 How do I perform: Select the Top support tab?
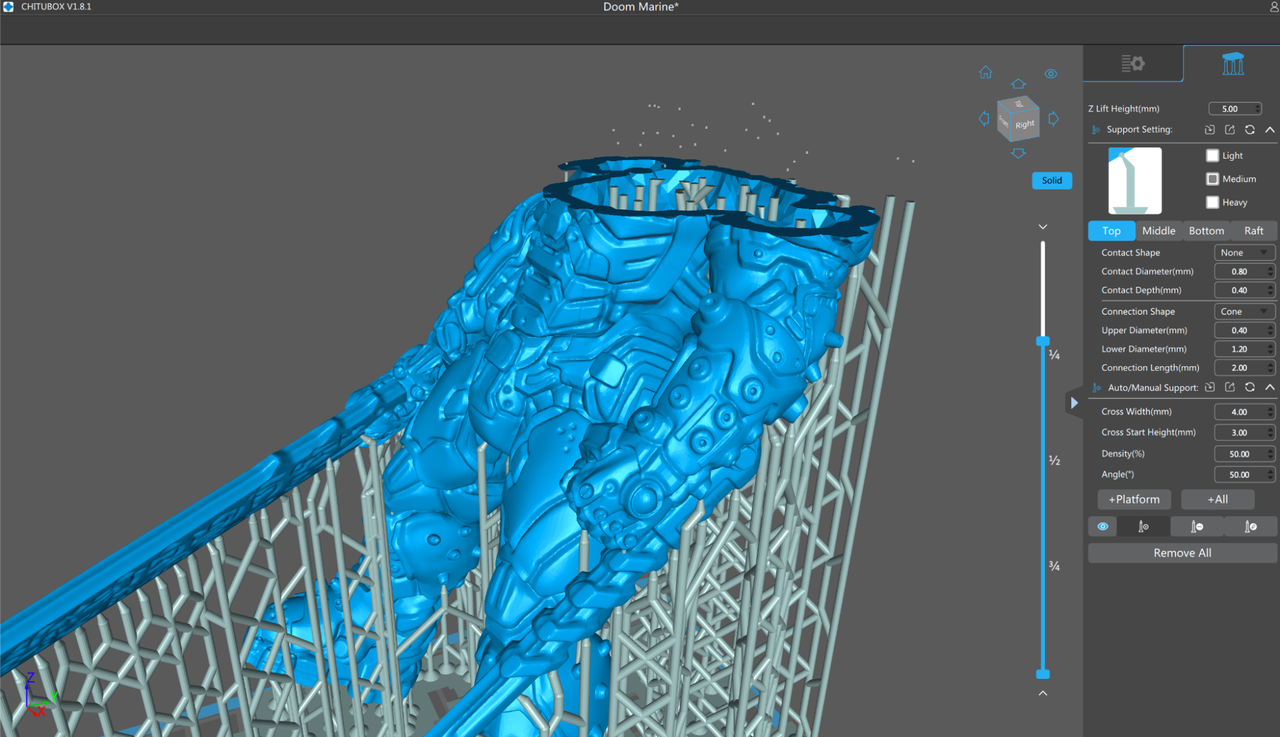[x=1111, y=231]
